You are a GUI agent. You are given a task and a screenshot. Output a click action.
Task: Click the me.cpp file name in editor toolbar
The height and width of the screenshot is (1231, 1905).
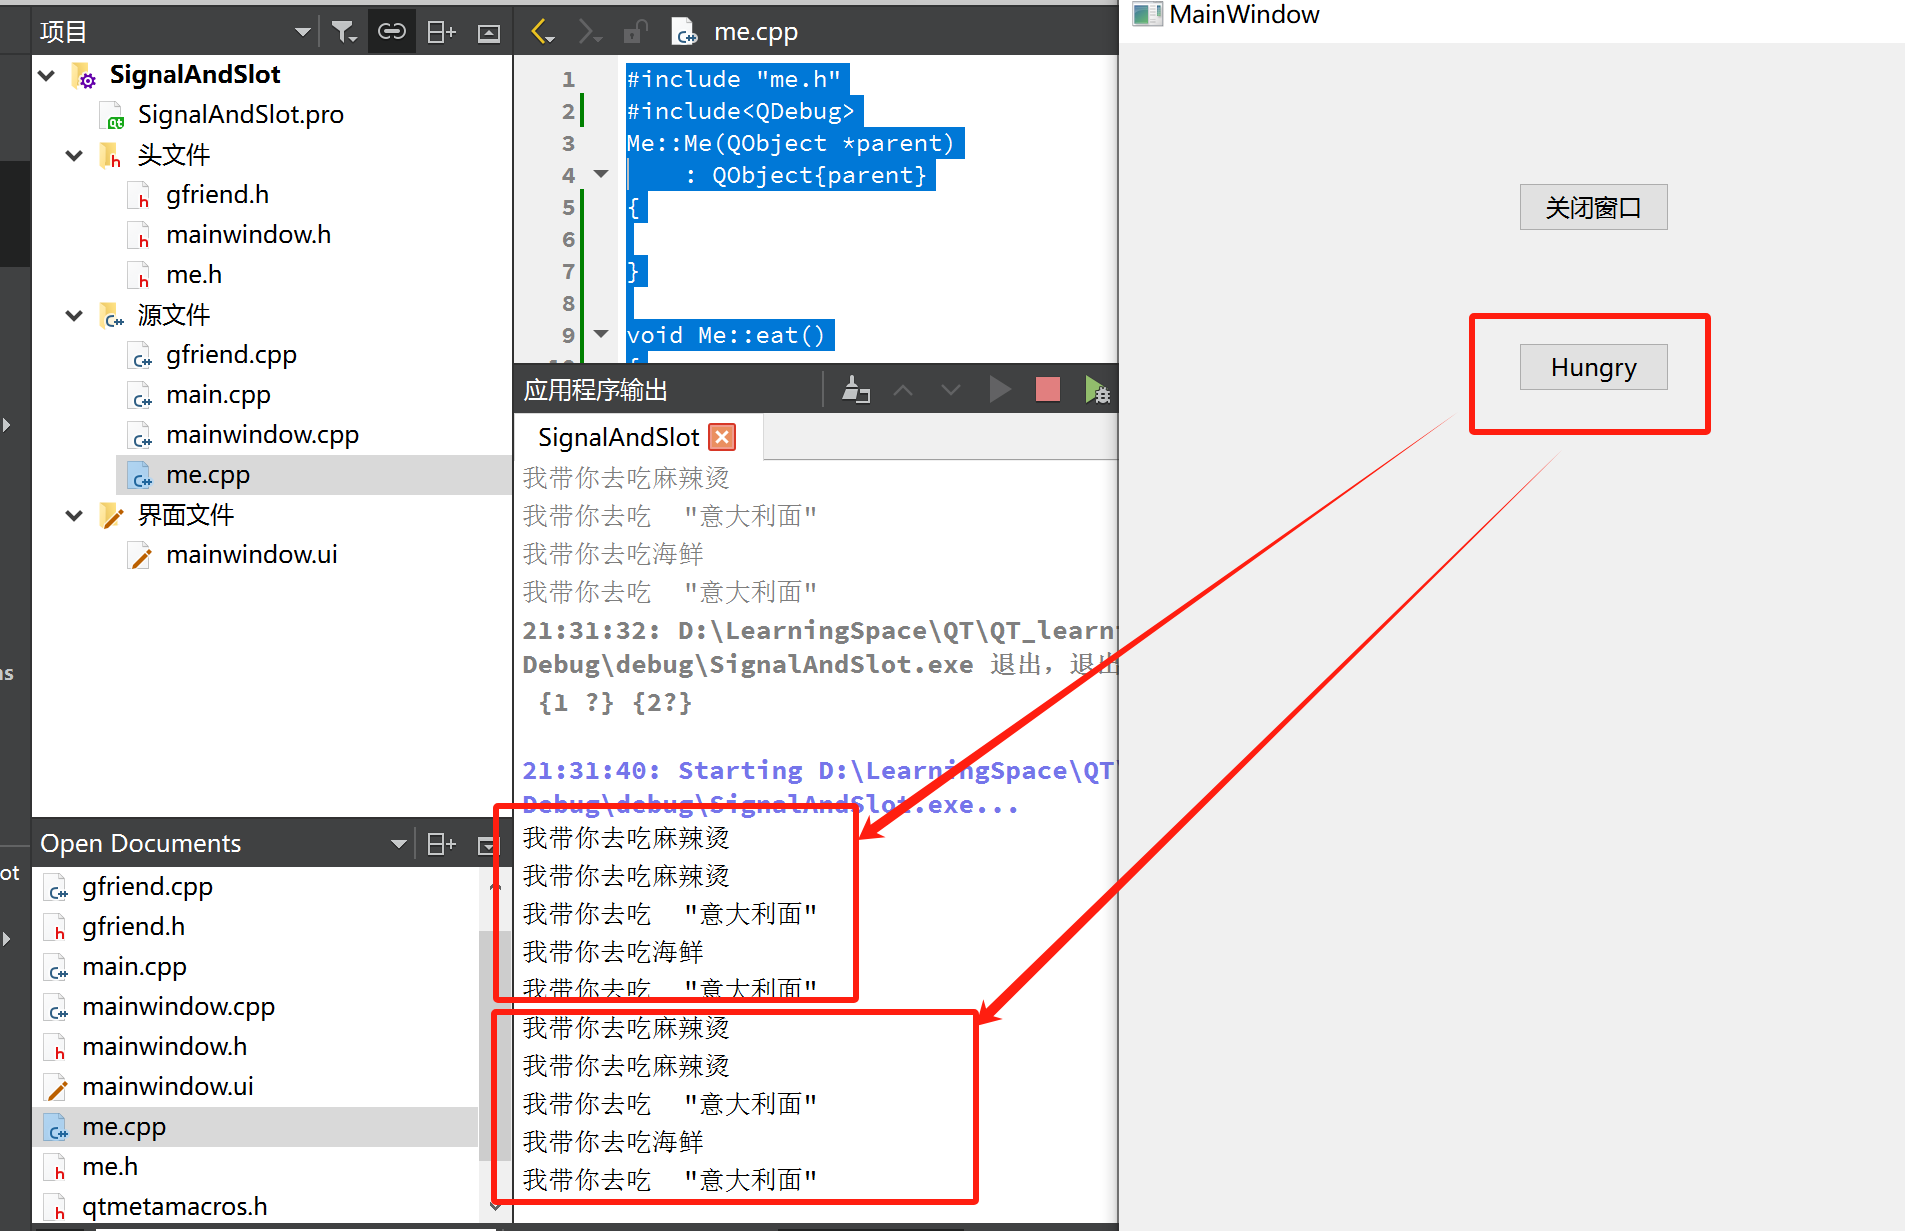point(756,32)
